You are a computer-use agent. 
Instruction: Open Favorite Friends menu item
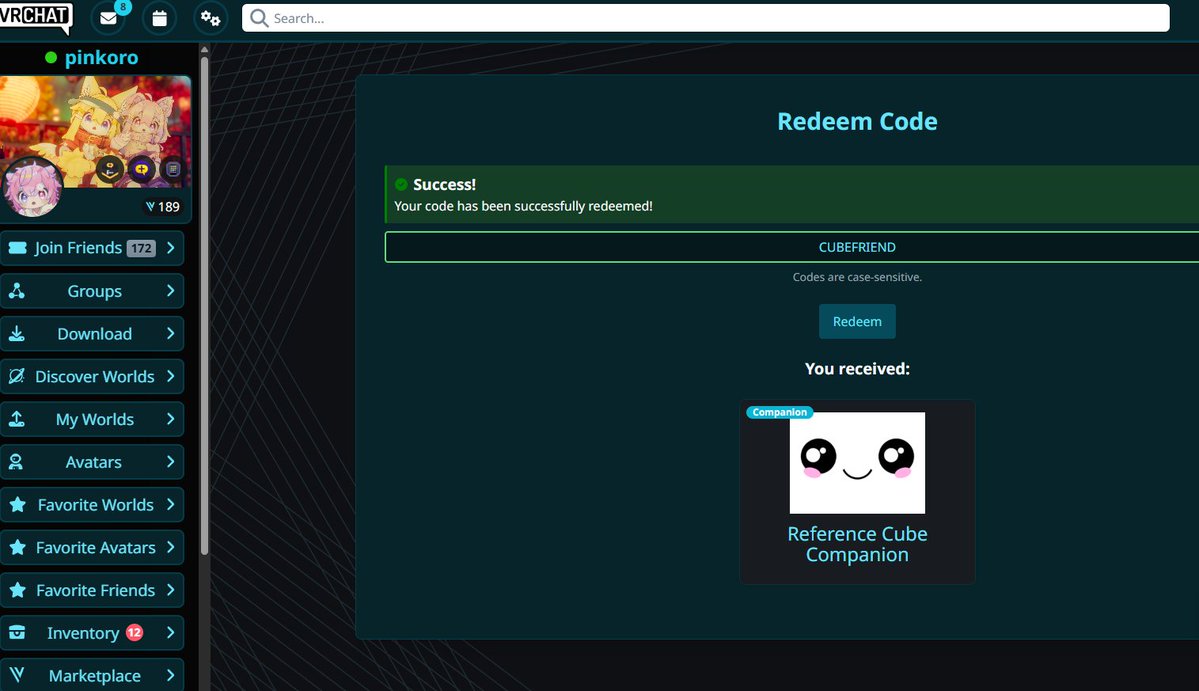[x=92, y=590]
